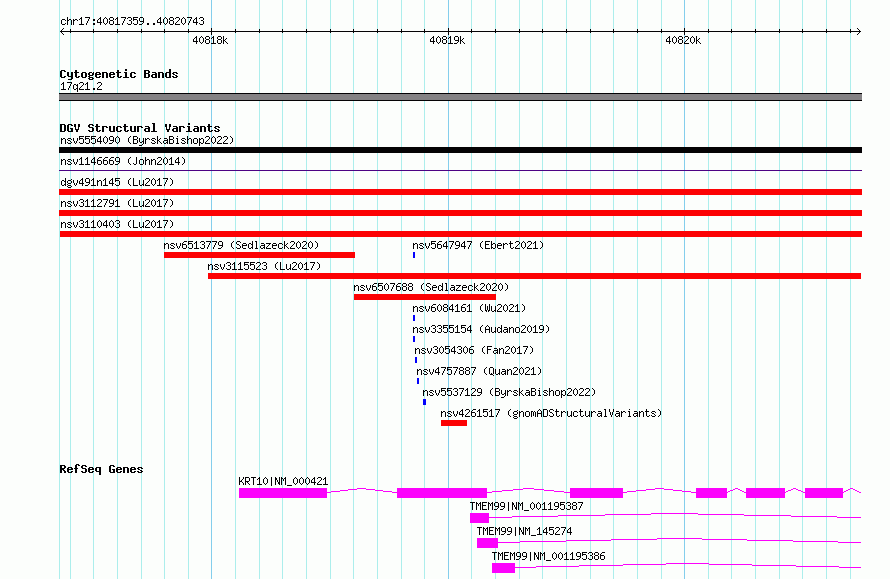Screen dimensions: 890x579
Task: Click the TMEM99 NM_001195387 exon block
Action: click(480, 518)
